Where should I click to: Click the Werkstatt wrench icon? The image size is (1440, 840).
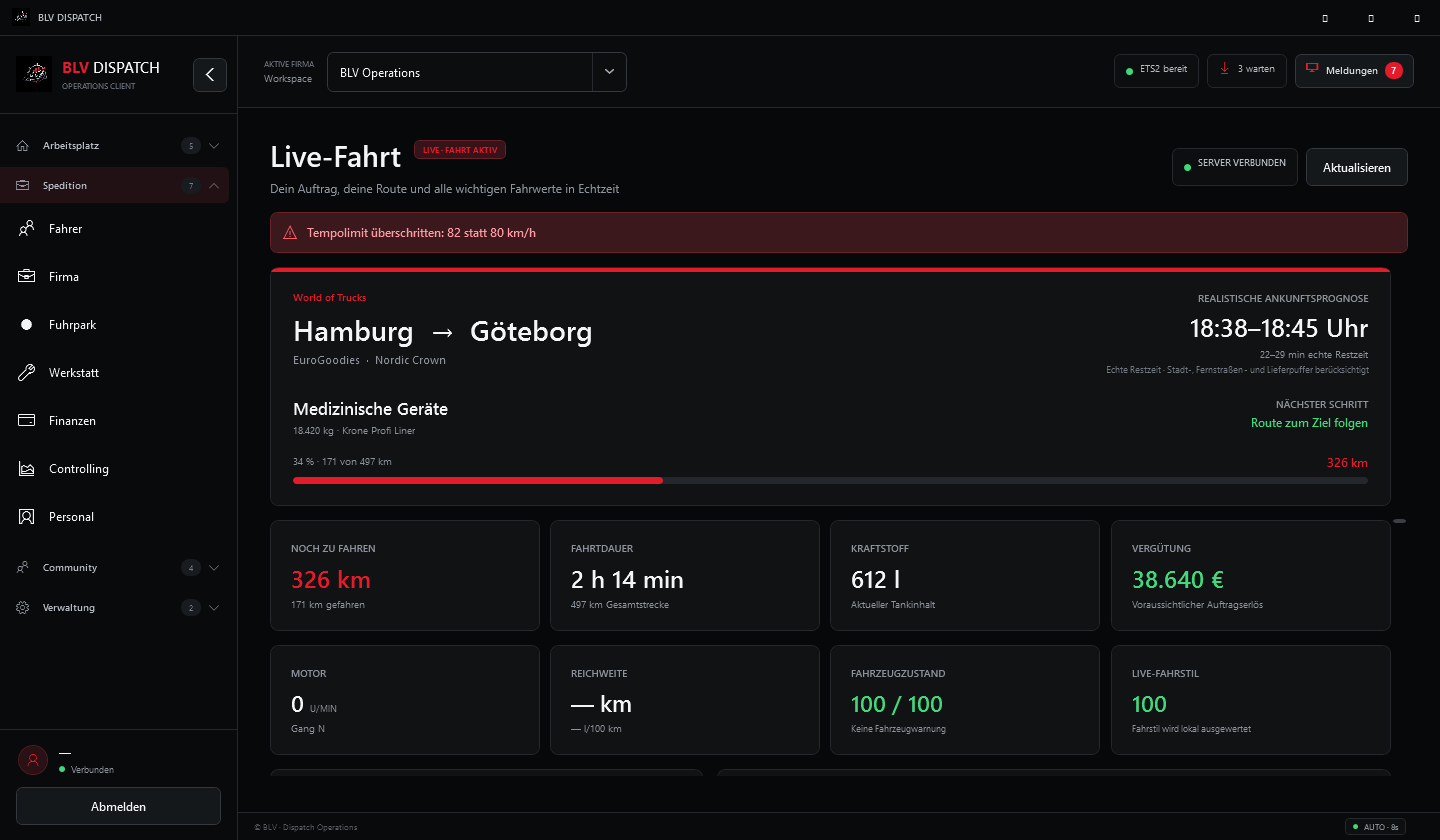(x=27, y=373)
